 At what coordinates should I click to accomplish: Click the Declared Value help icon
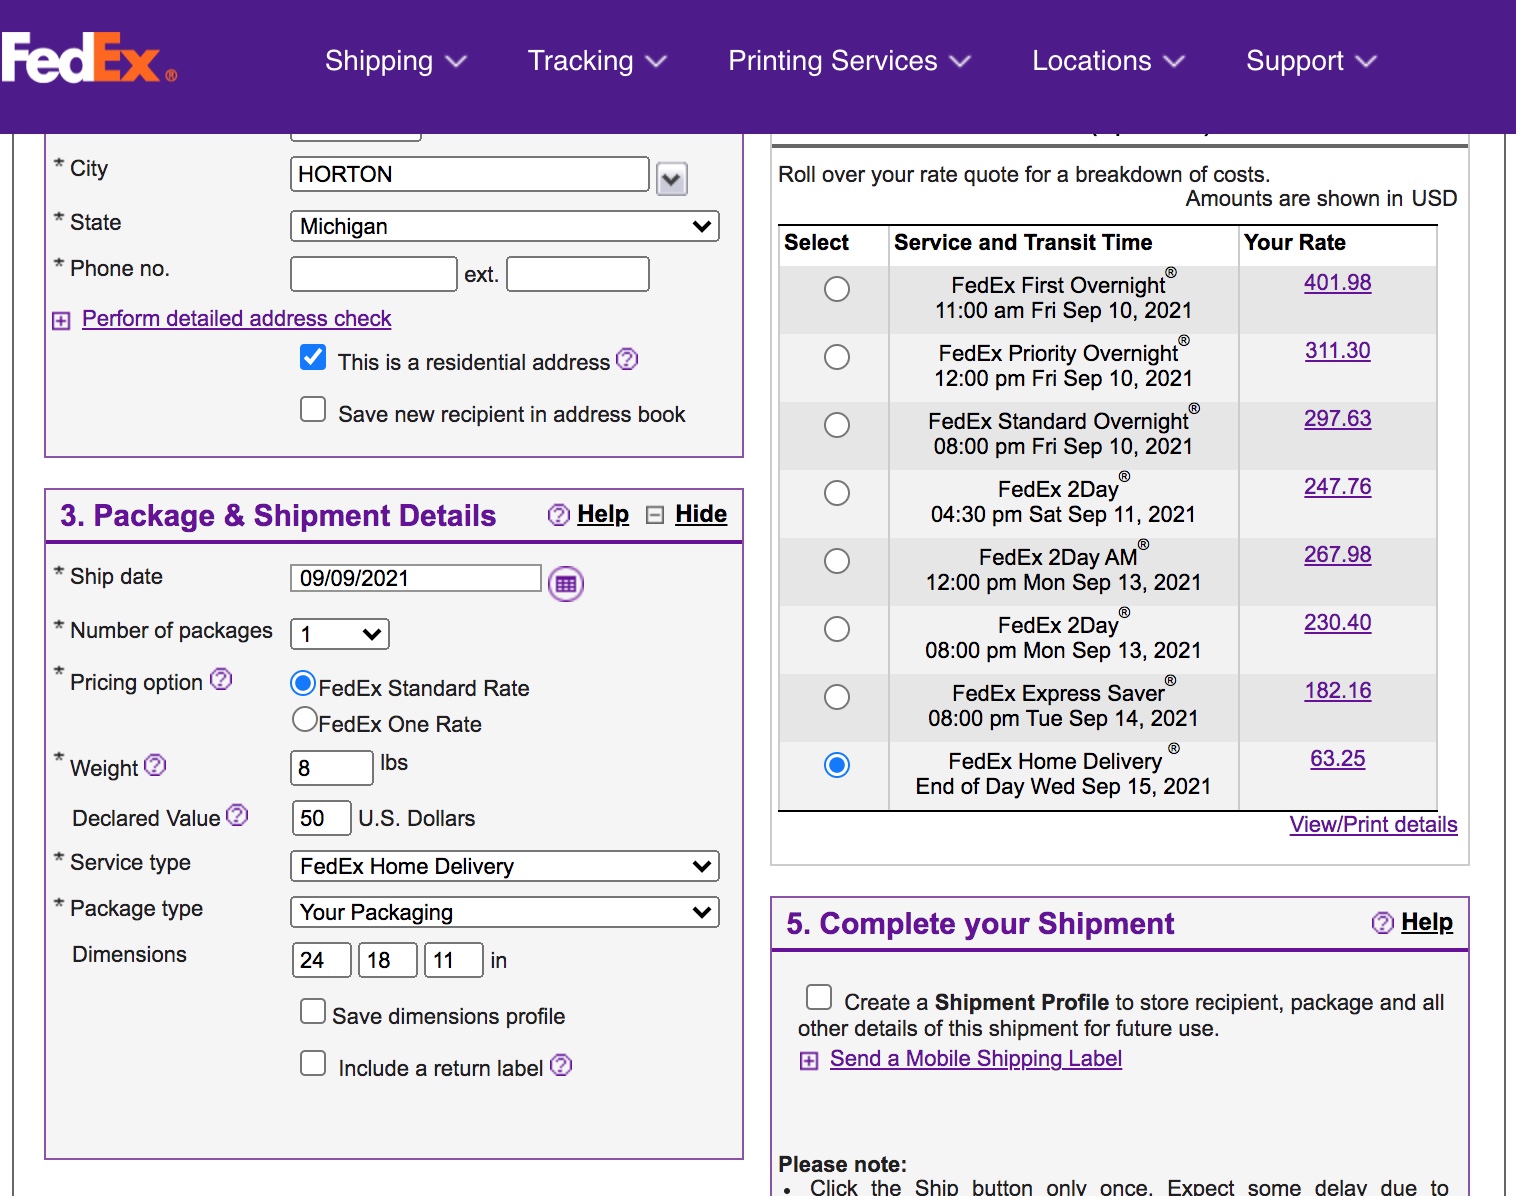[x=237, y=816]
